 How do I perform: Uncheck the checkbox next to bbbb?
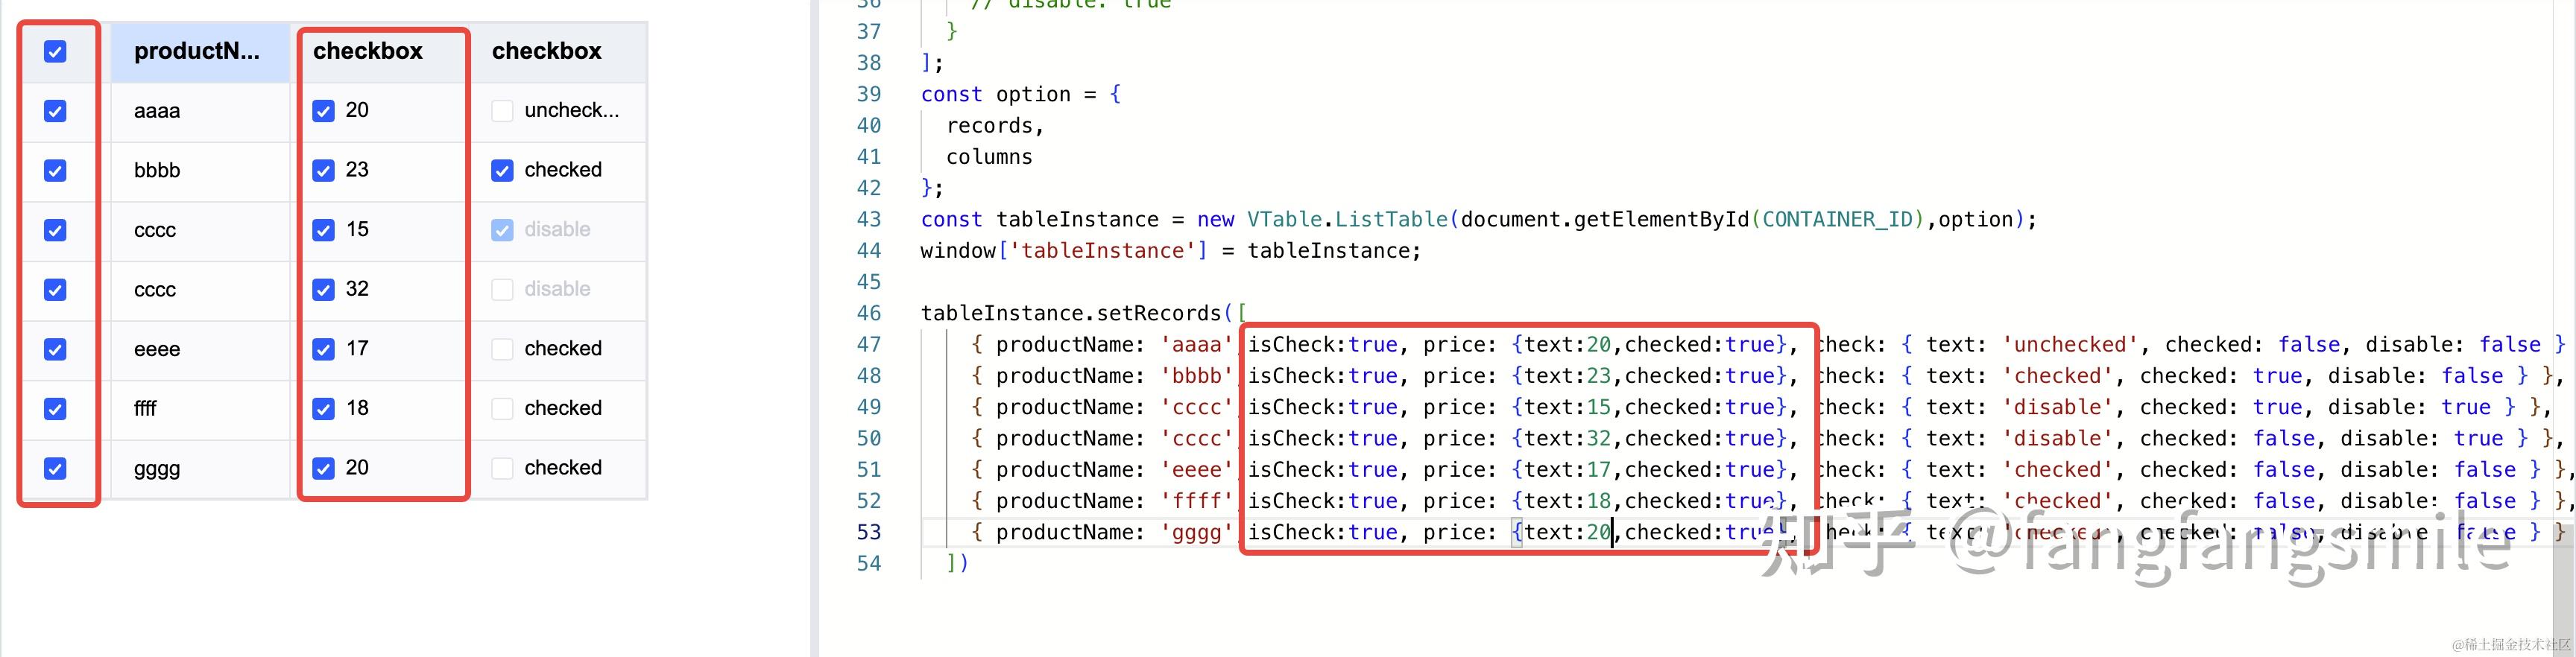point(55,170)
